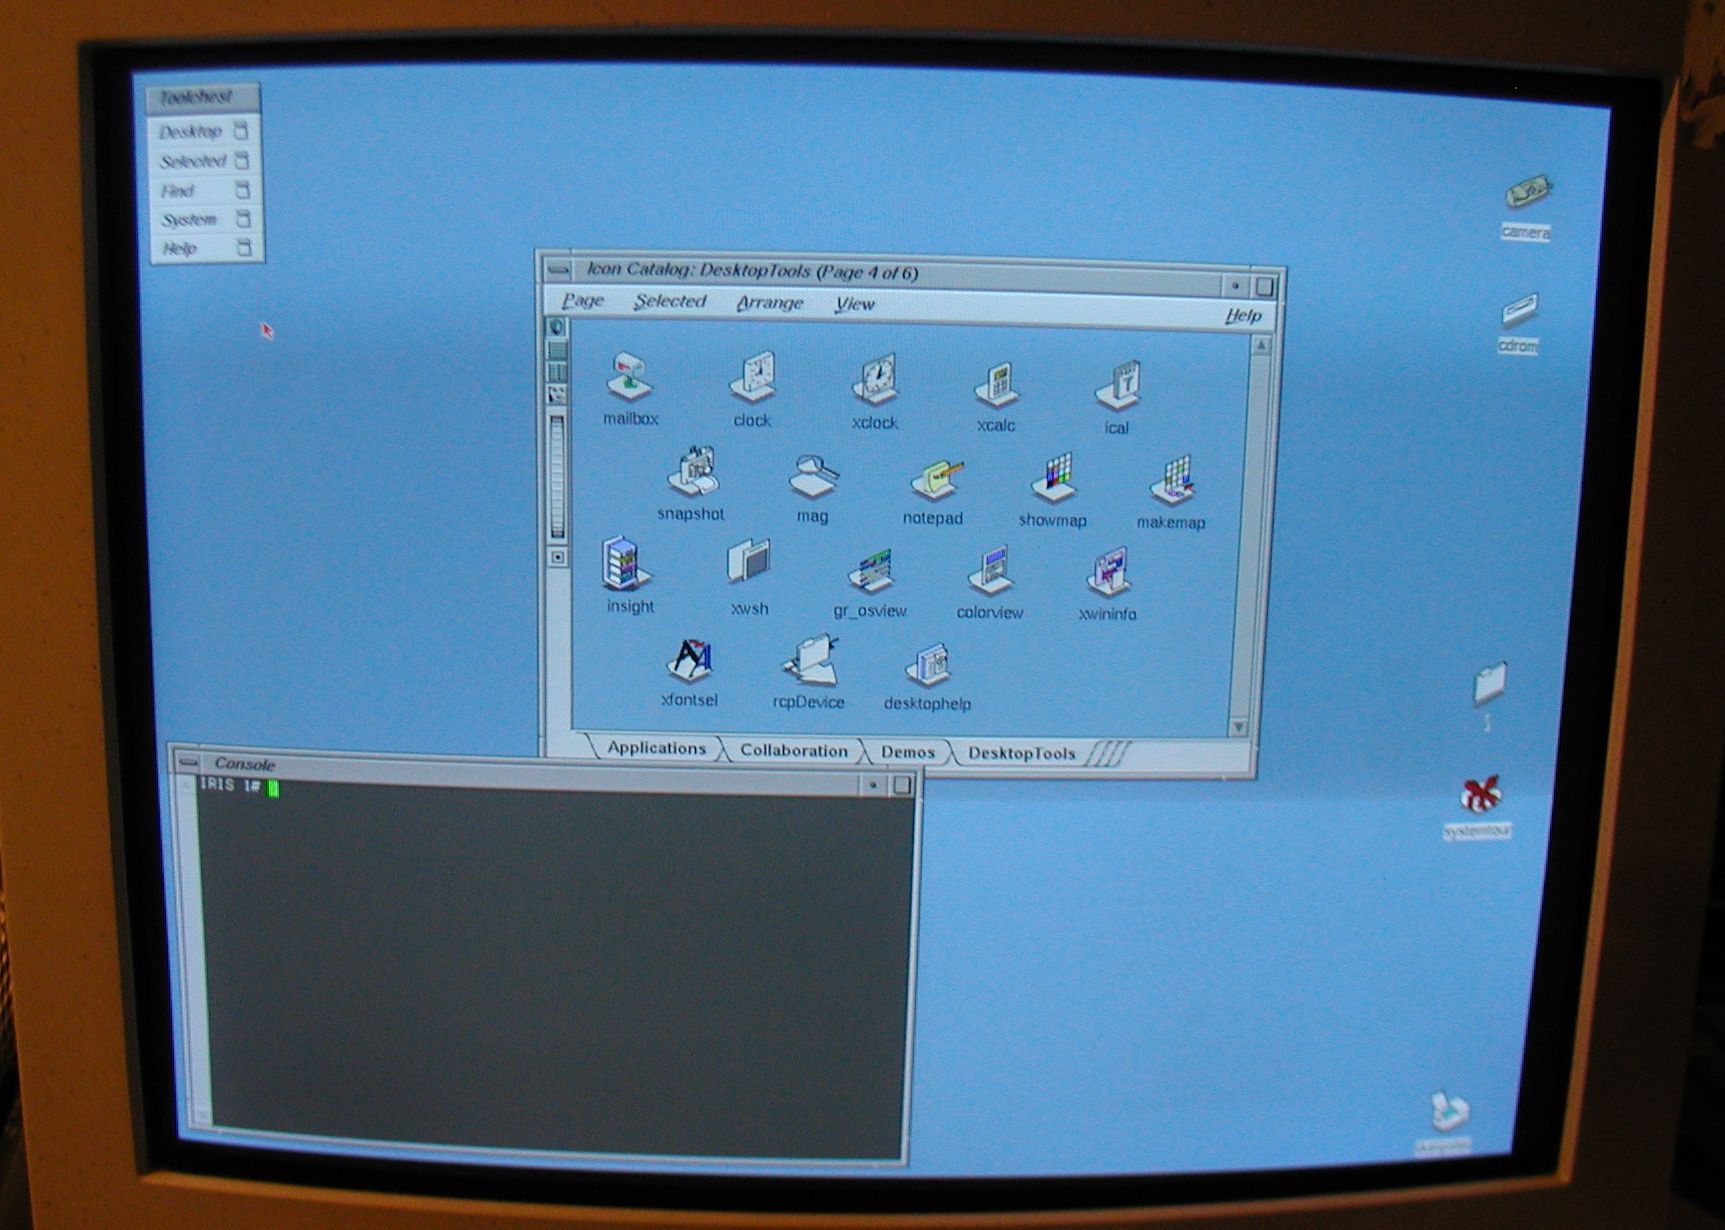Click the gallery-view button in the catalog sidebar
1725x1230 pixels.
(x=557, y=394)
